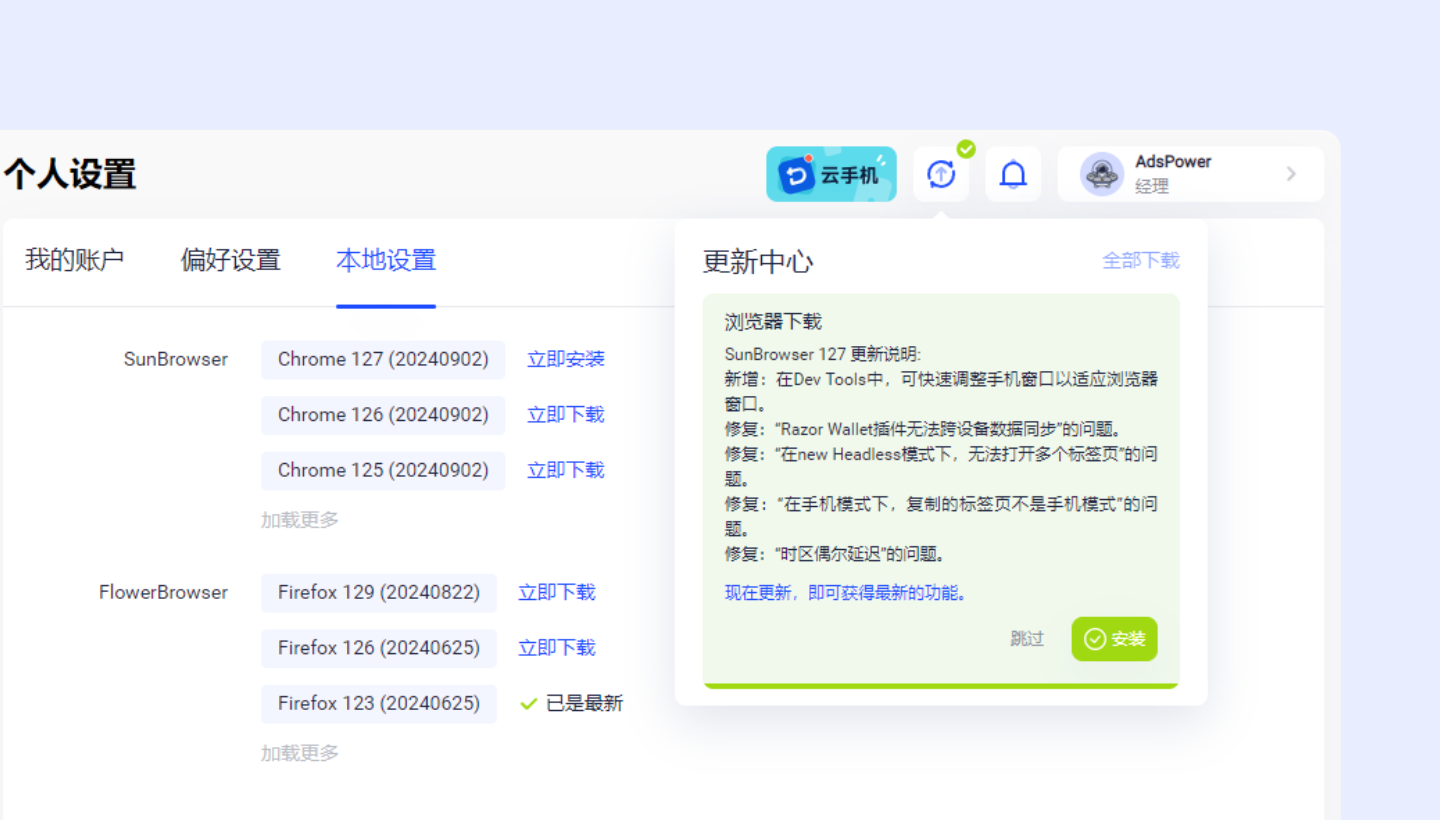Click the 个人设置 page title
This screenshot has width=1440, height=820.
point(70,174)
